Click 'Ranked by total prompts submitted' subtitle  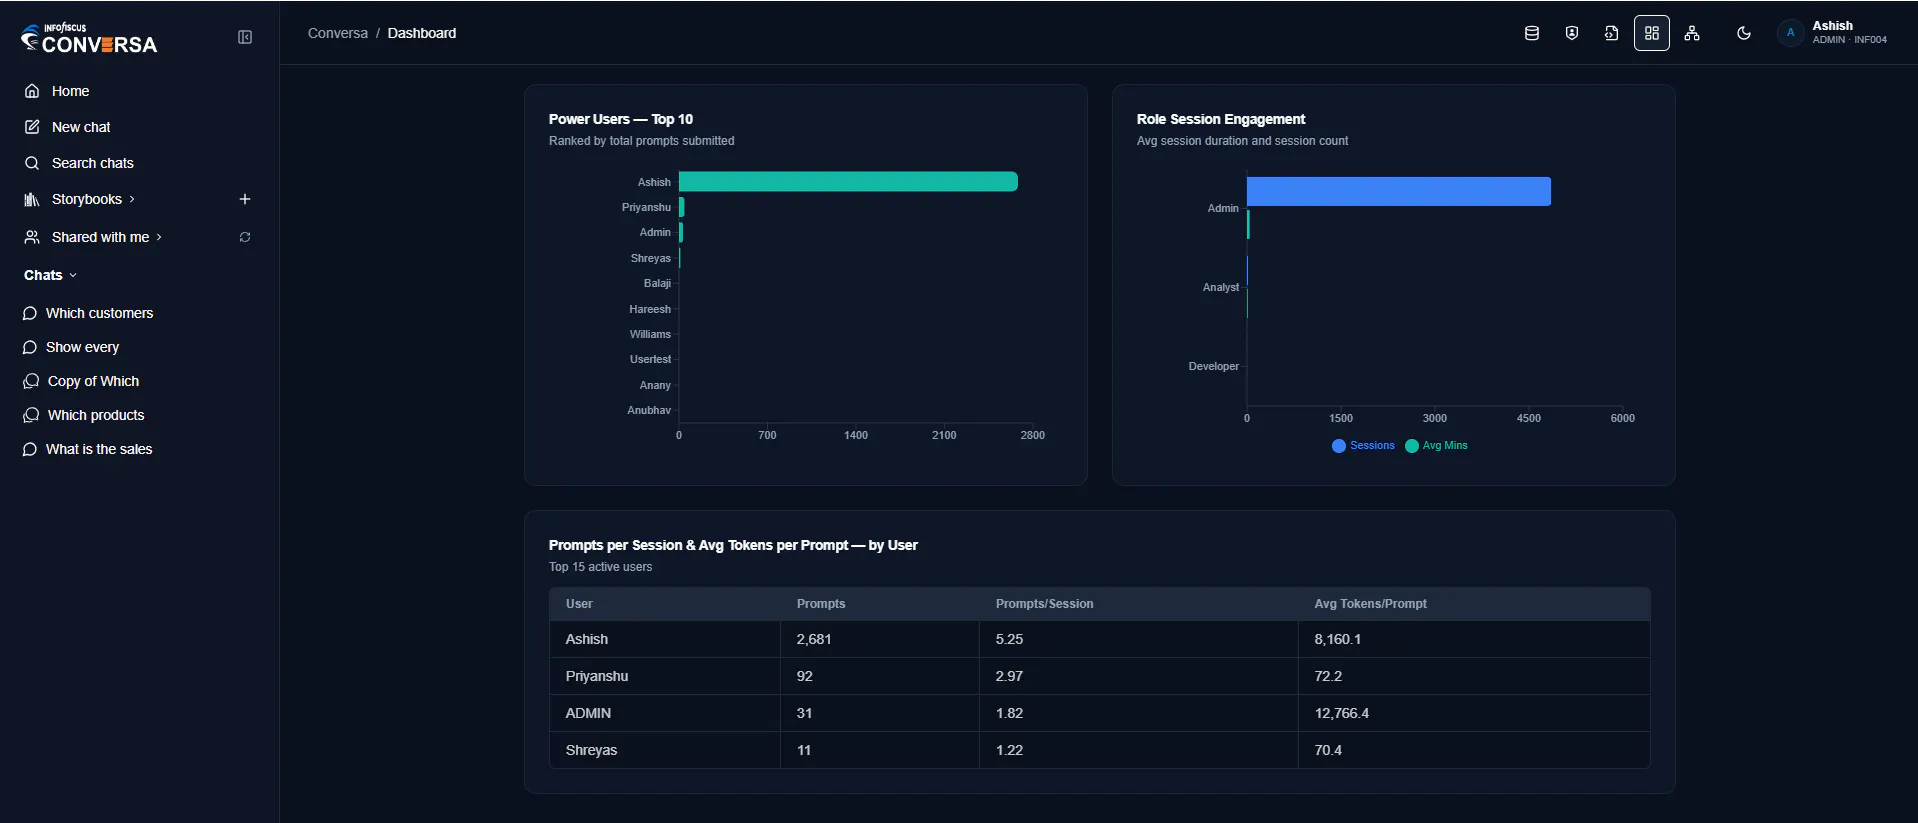pos(641,141)
